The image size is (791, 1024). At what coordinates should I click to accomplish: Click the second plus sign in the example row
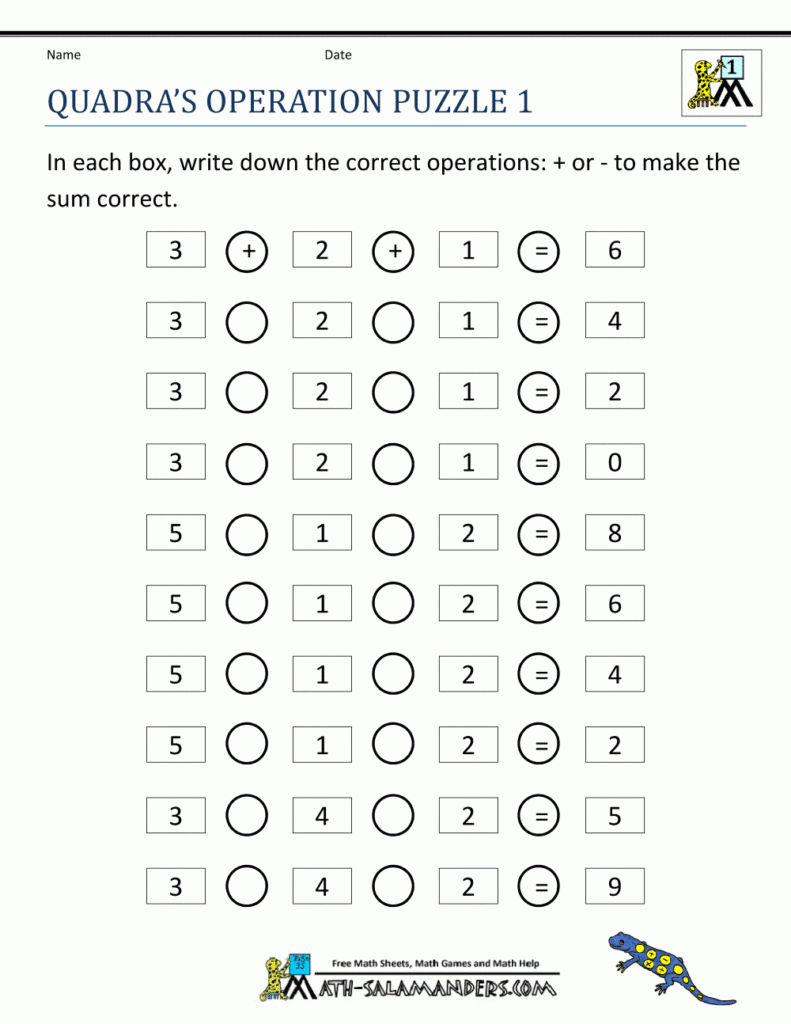[x=394, y=250]
